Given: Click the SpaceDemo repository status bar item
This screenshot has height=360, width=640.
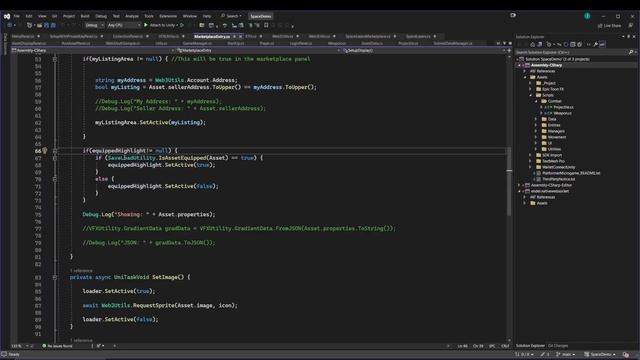Looking at the screenshot, I should [x=600, y=354].
